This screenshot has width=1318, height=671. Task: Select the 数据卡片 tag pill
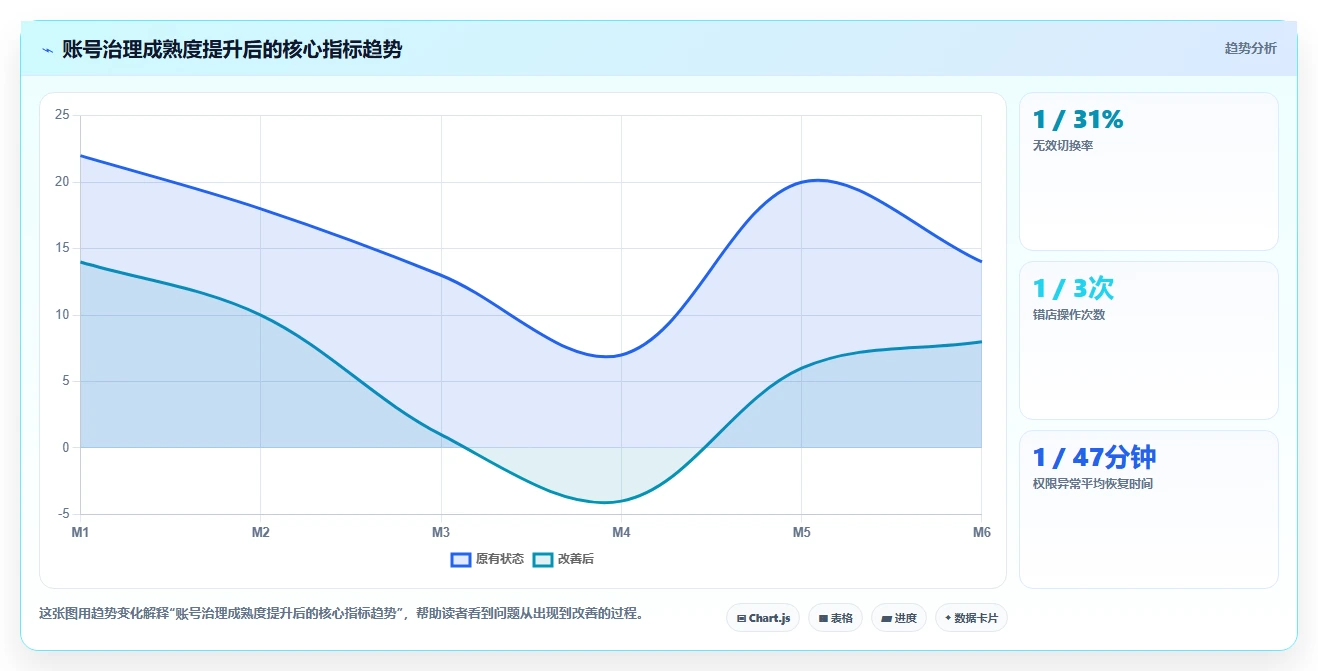pyautogui.click(x=971, y=618)
